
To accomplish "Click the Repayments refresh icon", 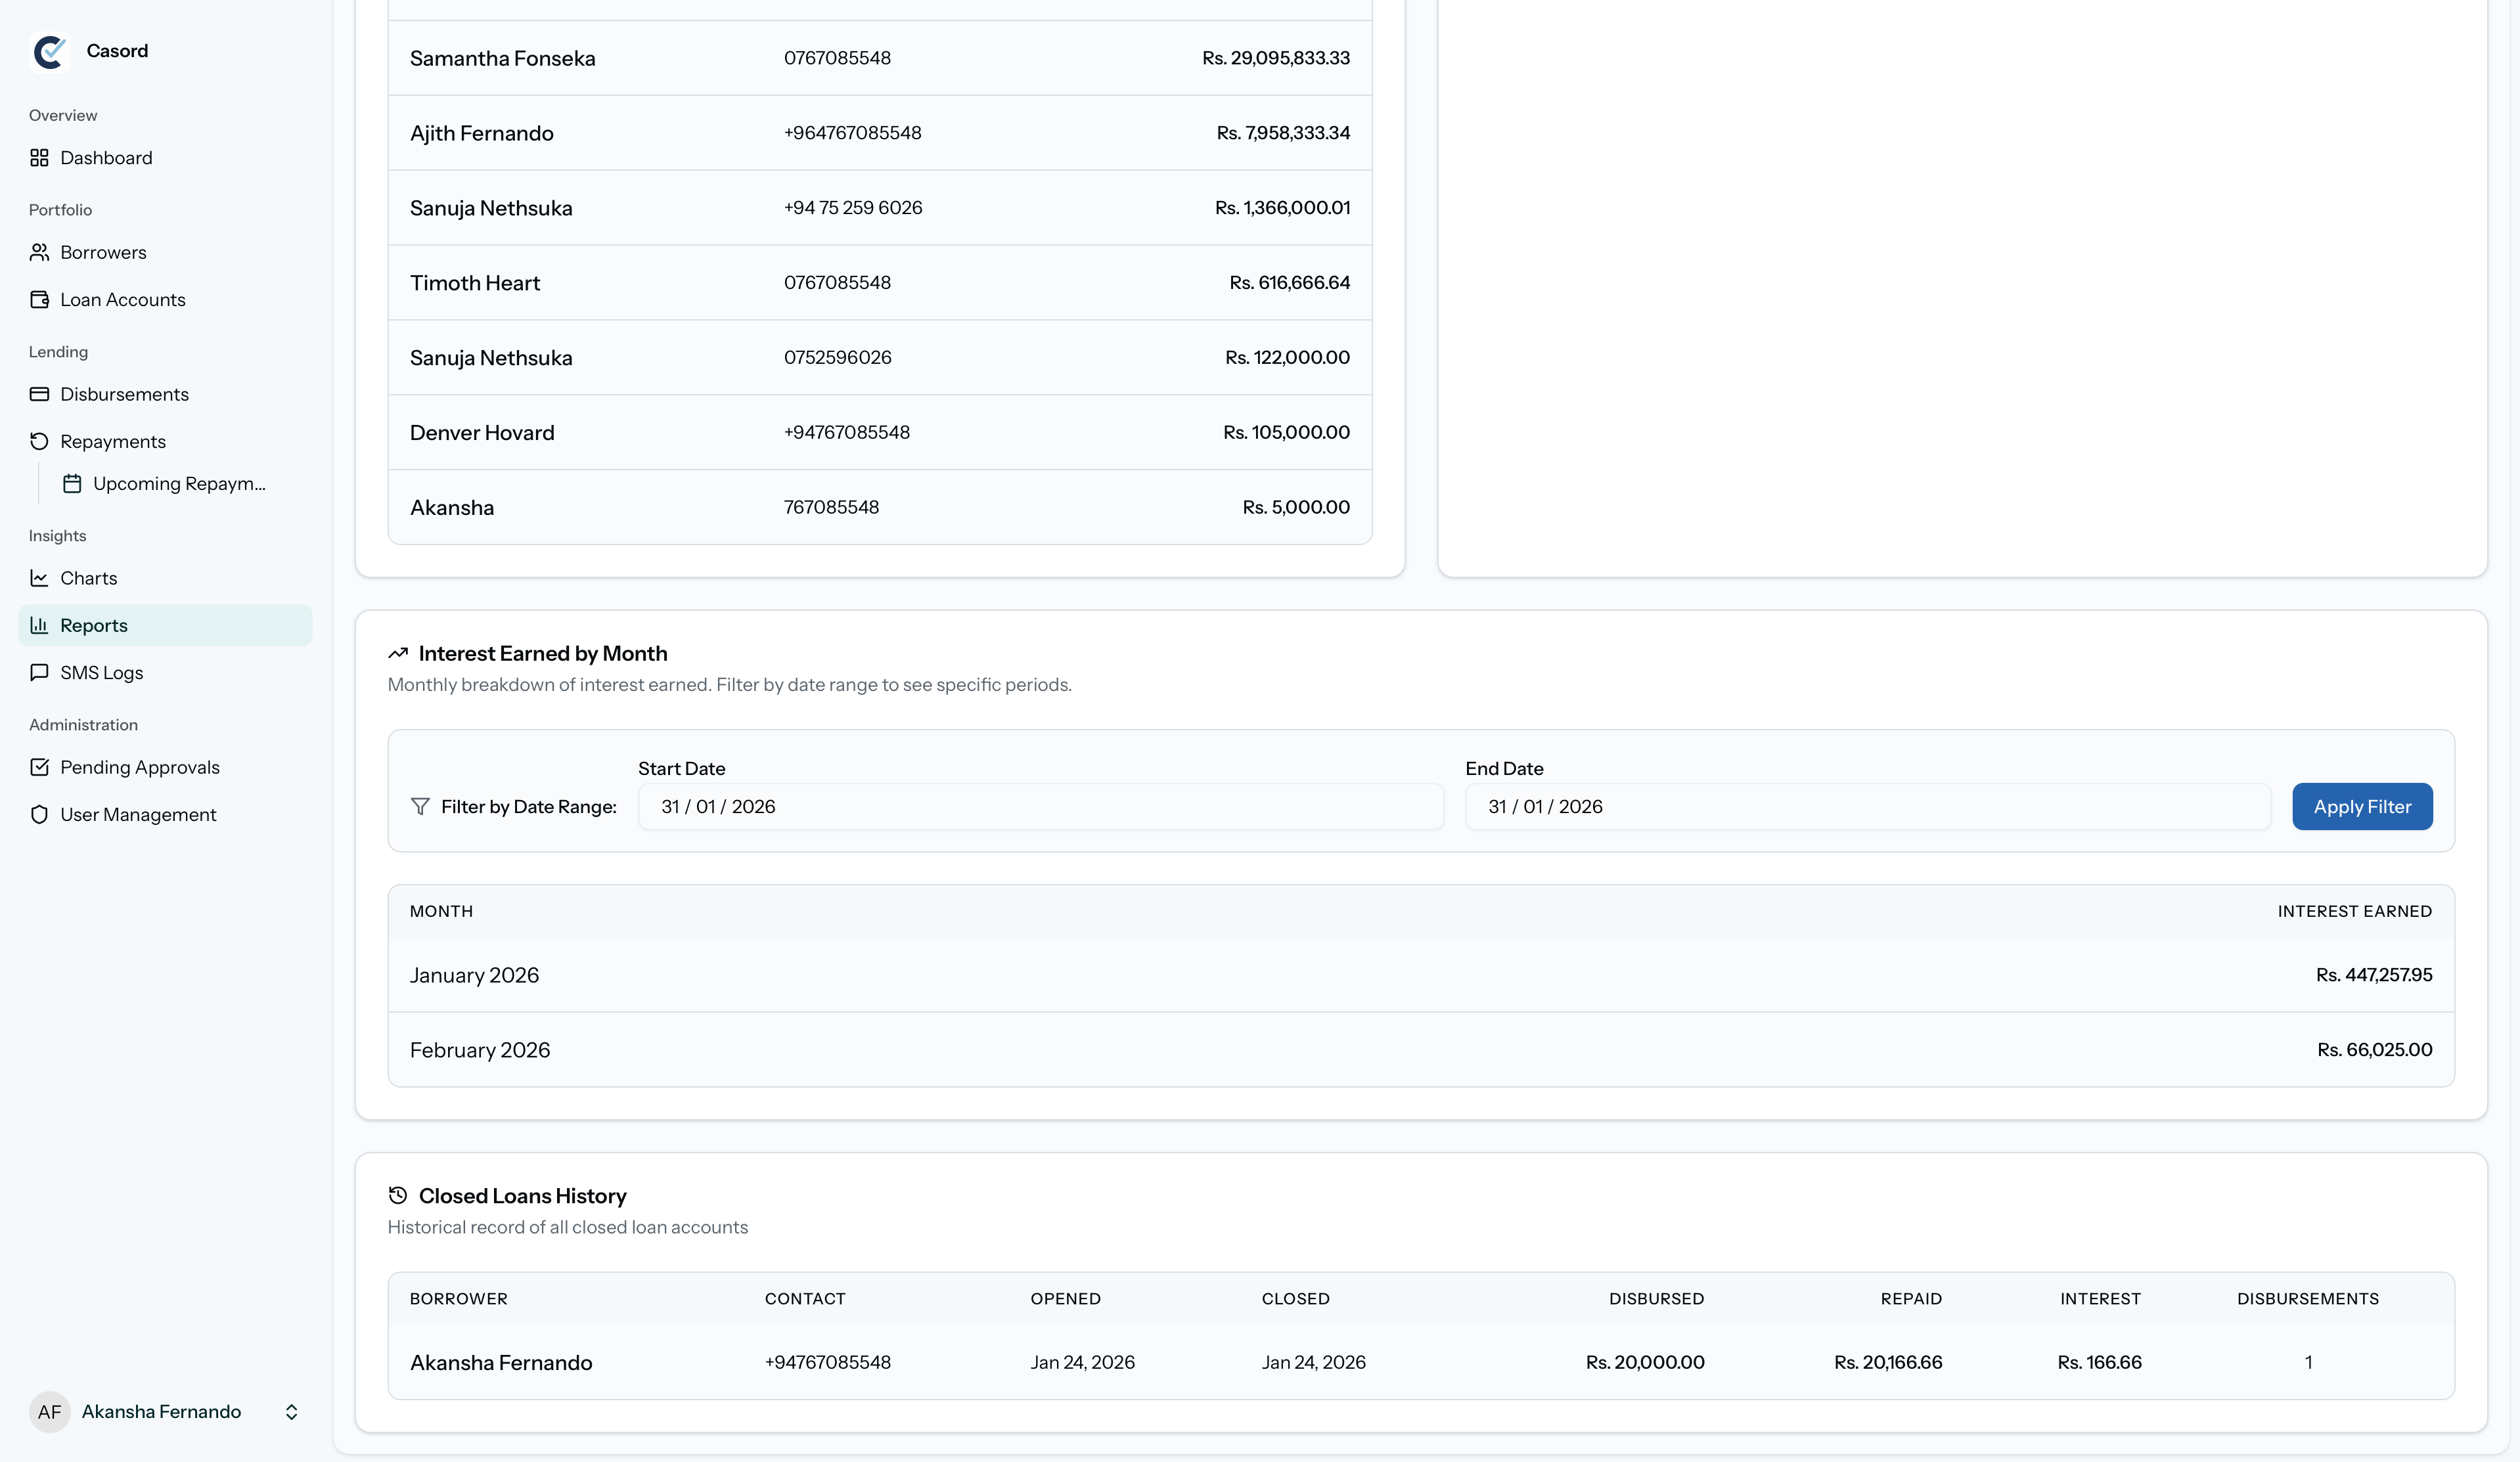I will (39, 441).
